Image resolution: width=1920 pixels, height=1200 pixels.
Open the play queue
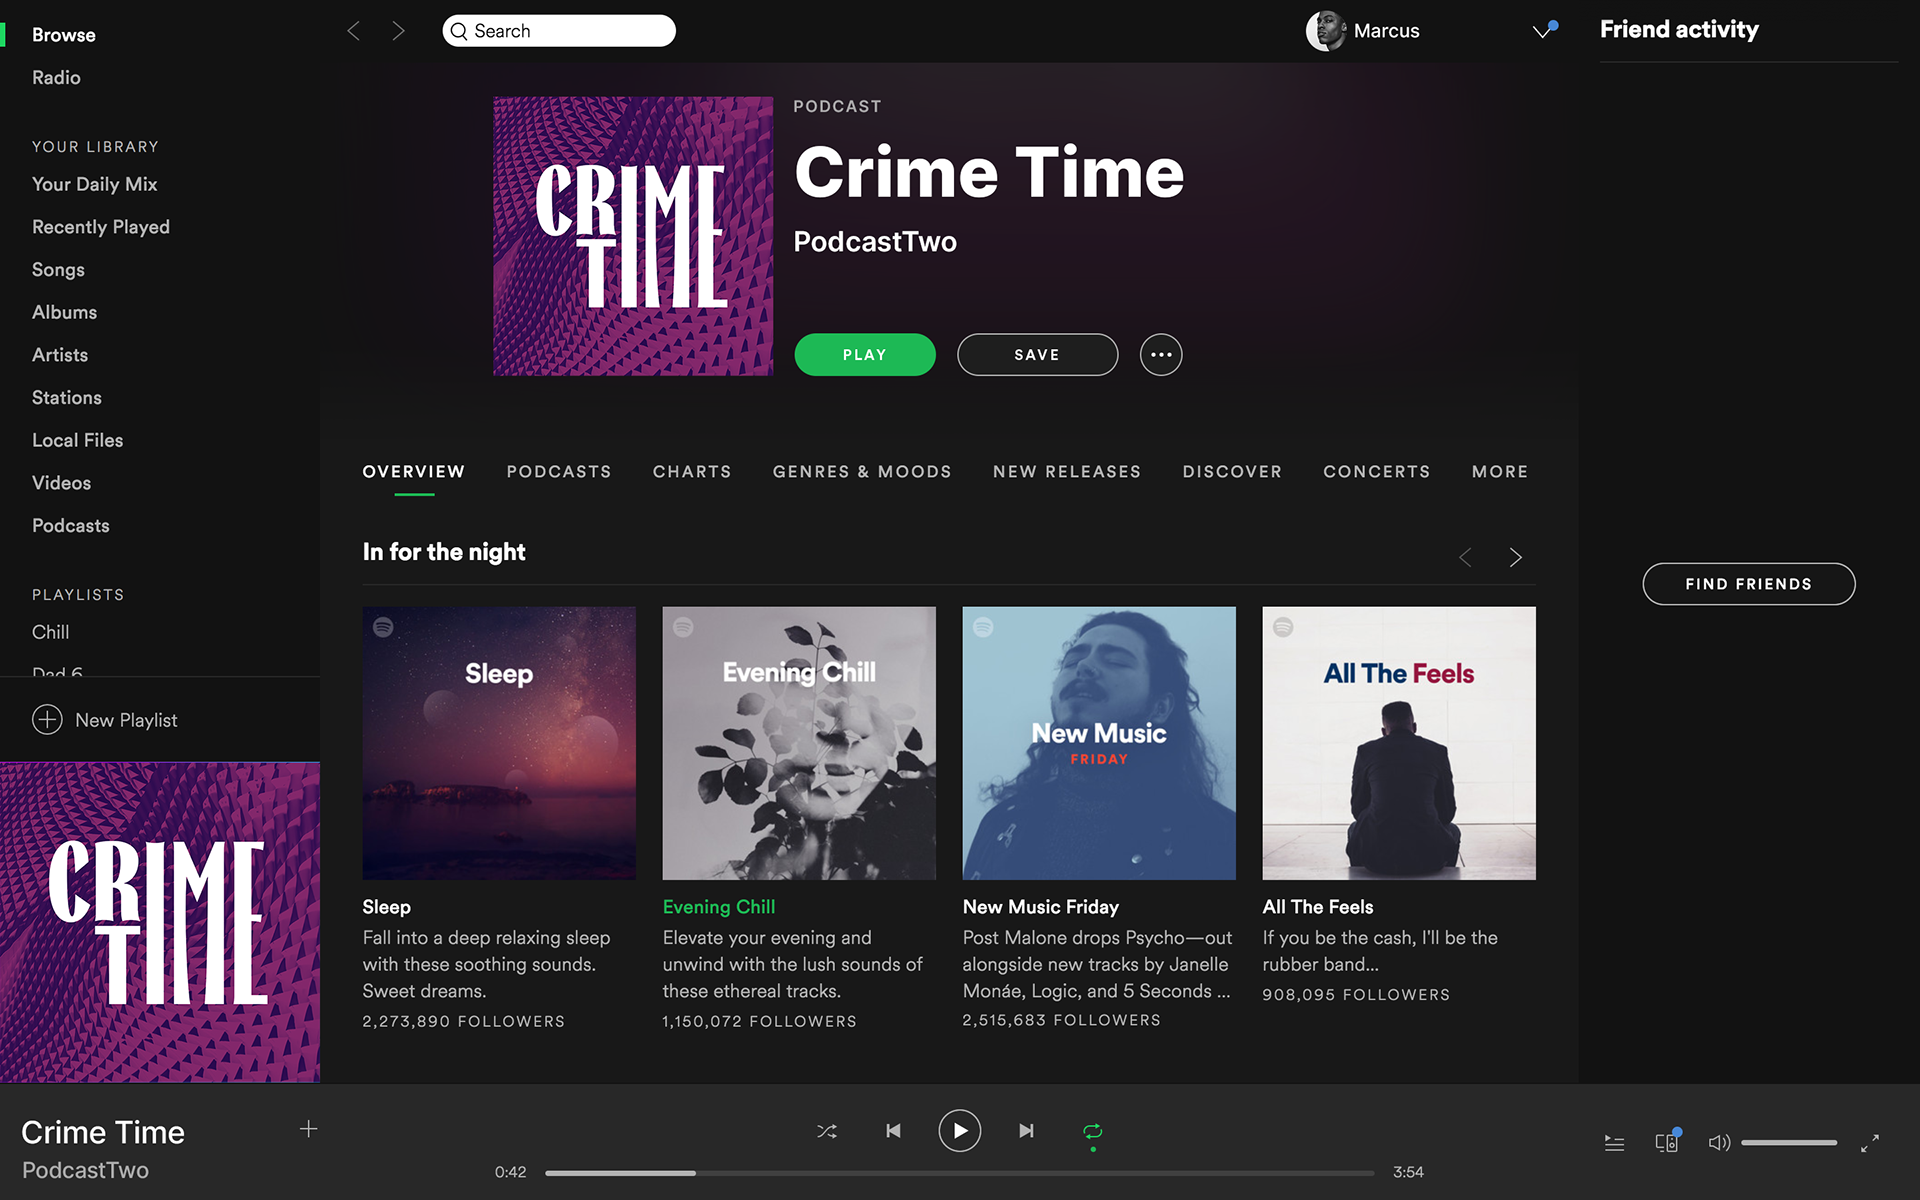(1614, 1143)
